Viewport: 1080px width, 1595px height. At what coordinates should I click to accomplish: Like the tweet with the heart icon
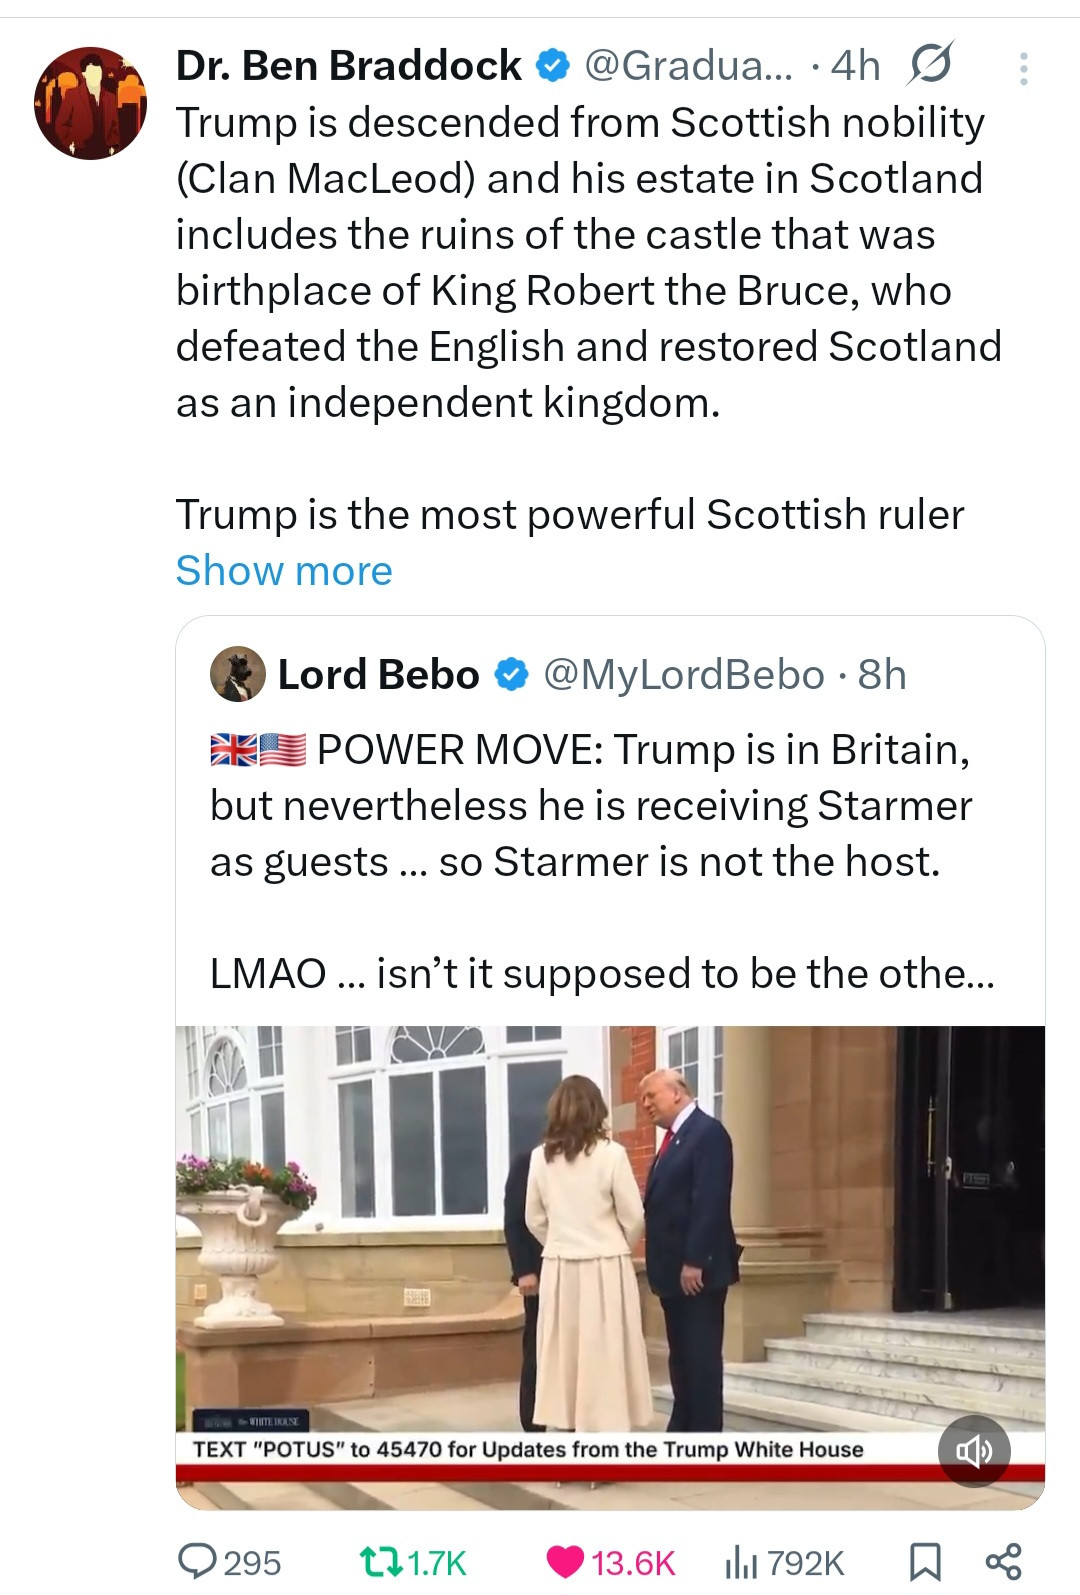pyautogui.click(x=566, y=1561)
